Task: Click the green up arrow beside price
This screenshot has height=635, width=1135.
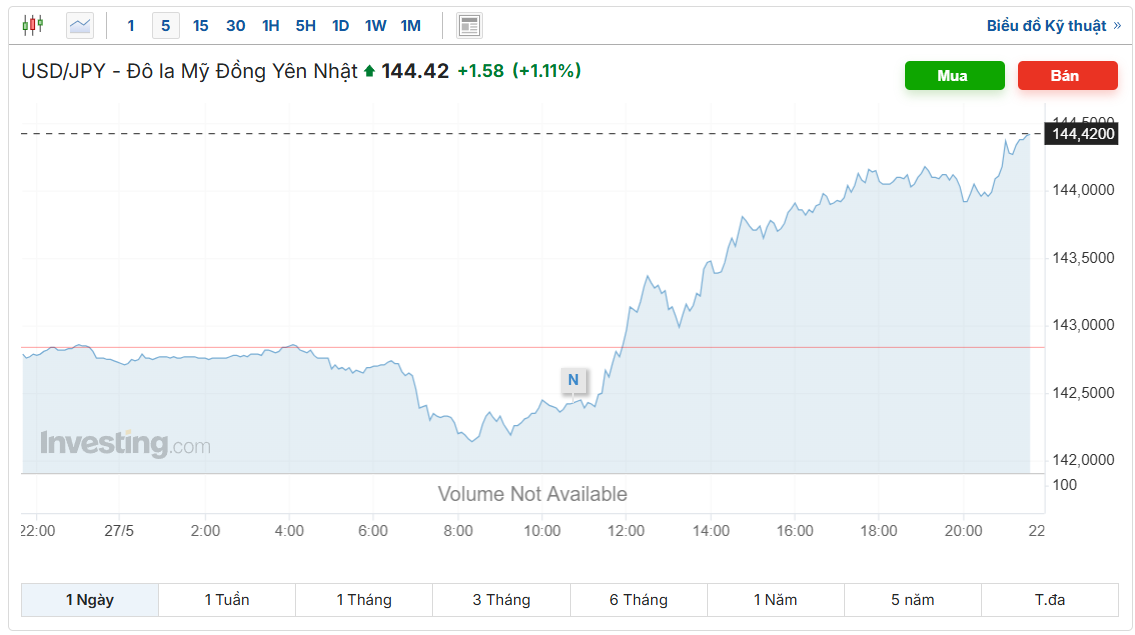Action: point(369,71)
